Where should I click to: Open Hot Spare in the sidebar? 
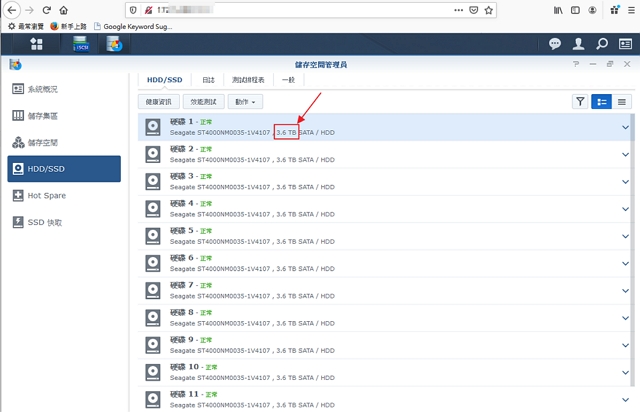click(64, 196)
